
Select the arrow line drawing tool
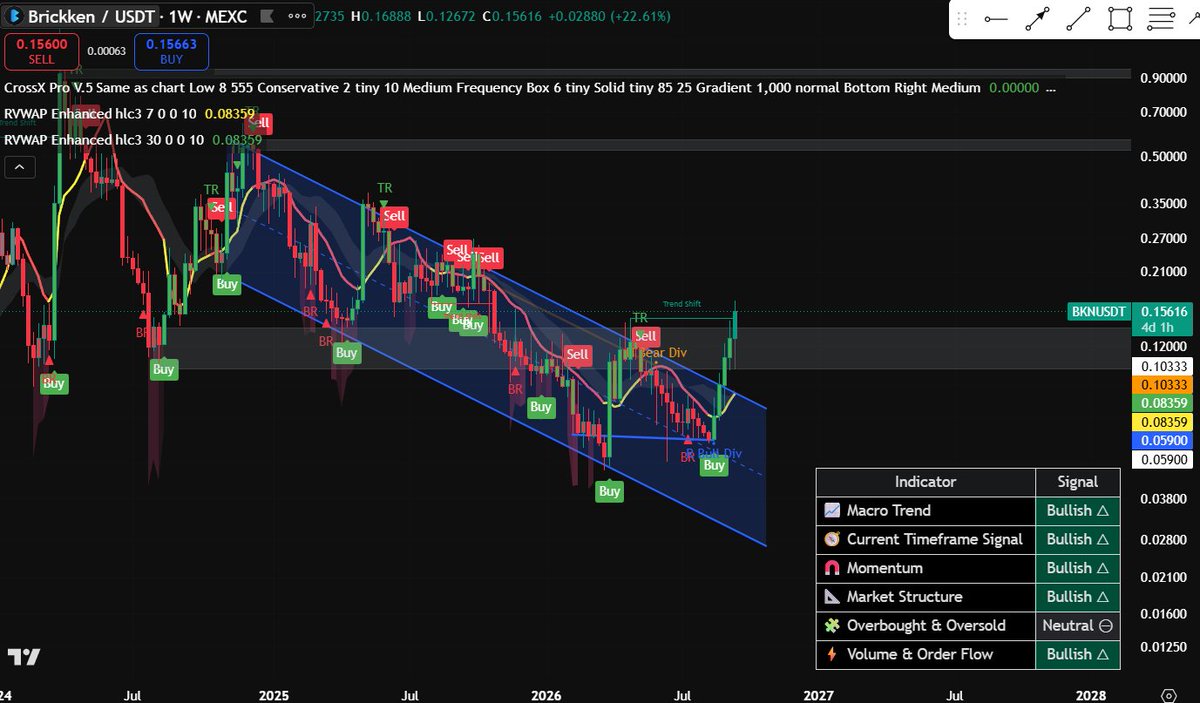pos(1037,19)
